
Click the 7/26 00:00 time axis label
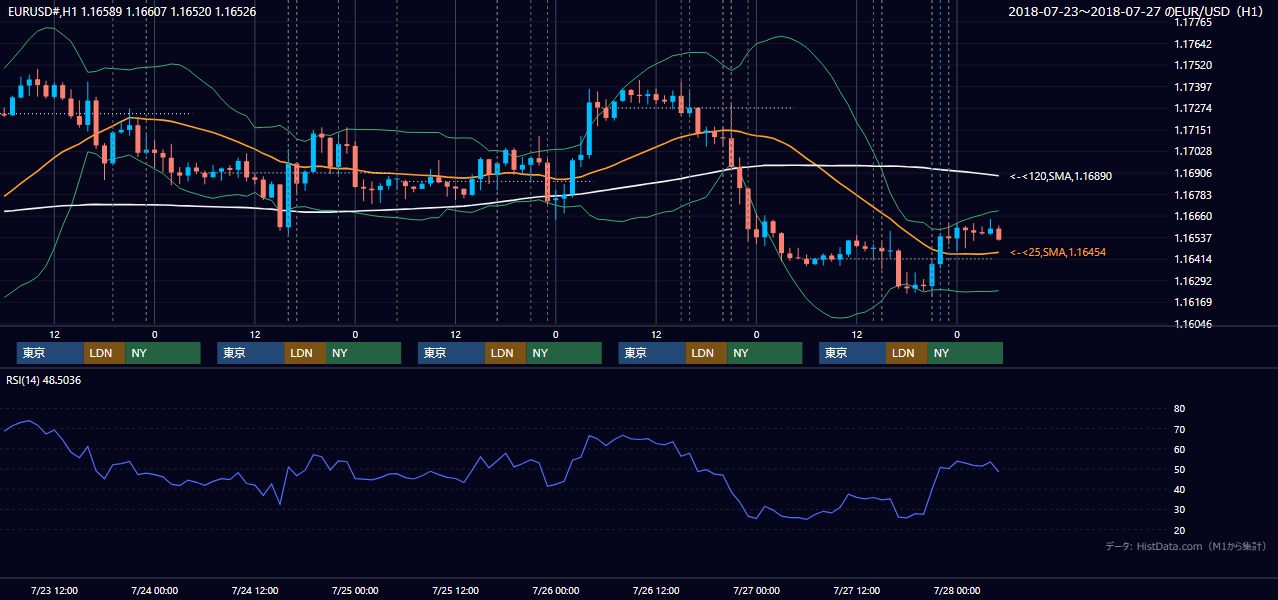click(556, 590)
